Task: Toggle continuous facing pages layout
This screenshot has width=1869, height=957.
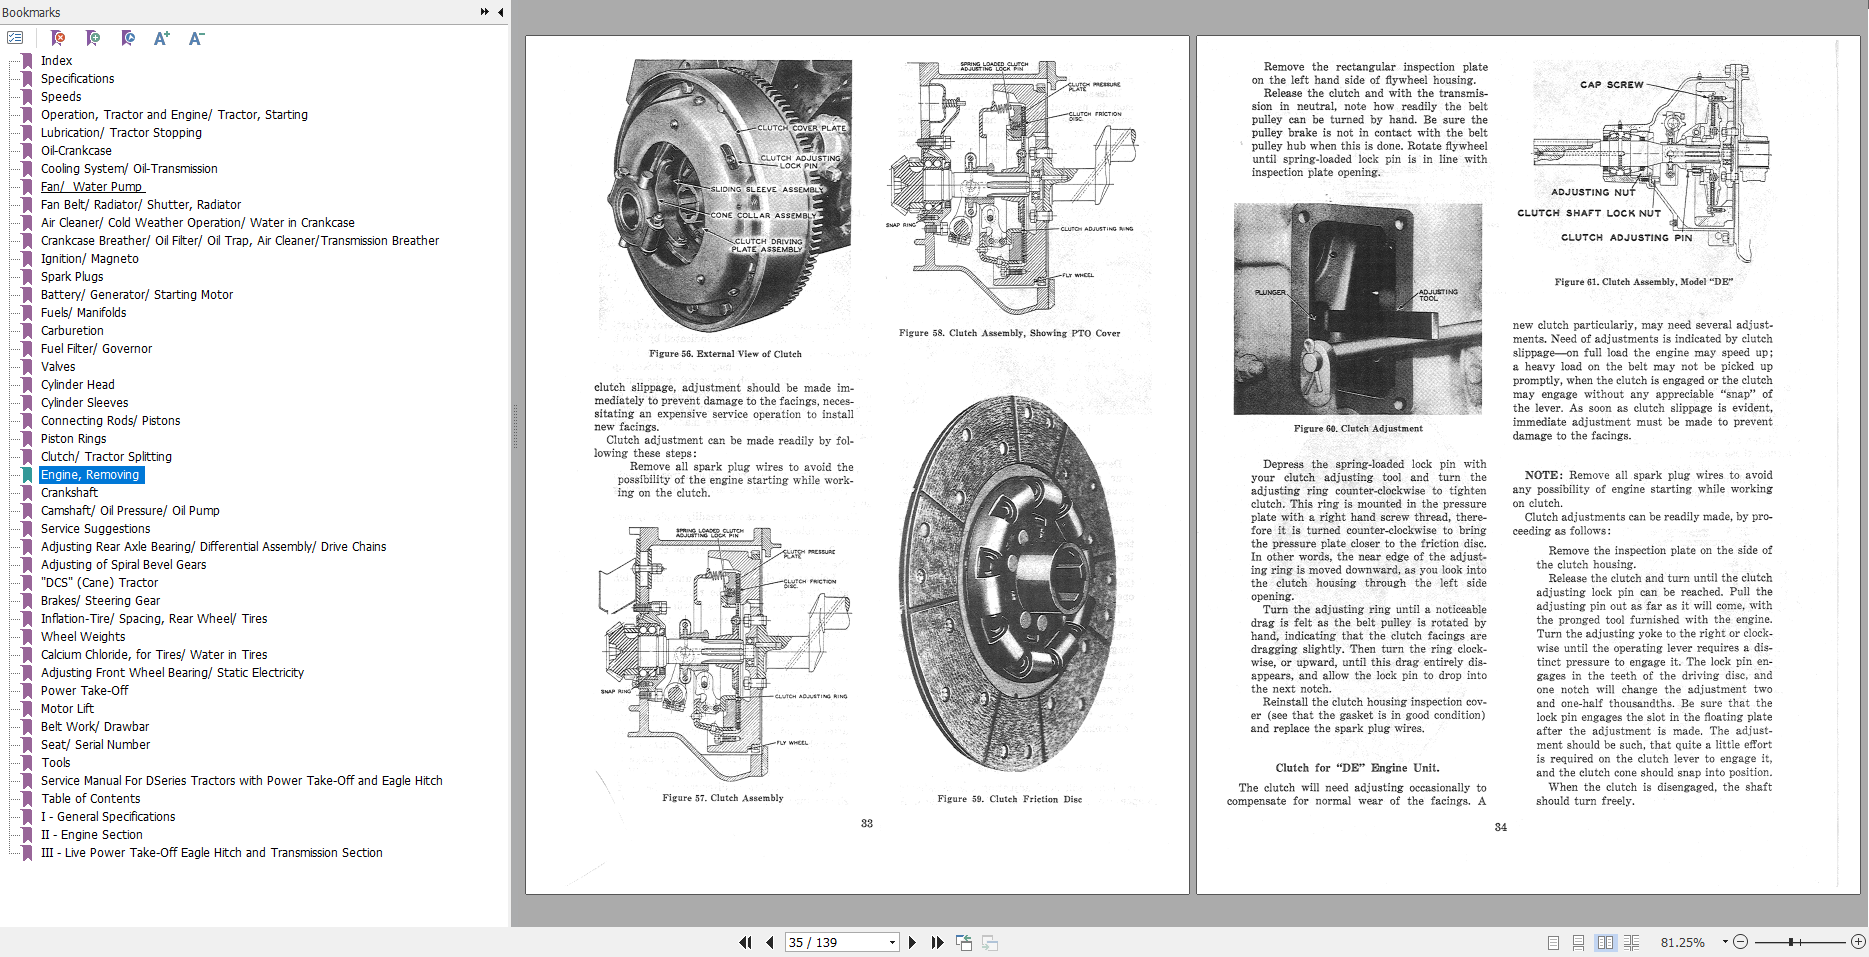Action: point(1631,942)
